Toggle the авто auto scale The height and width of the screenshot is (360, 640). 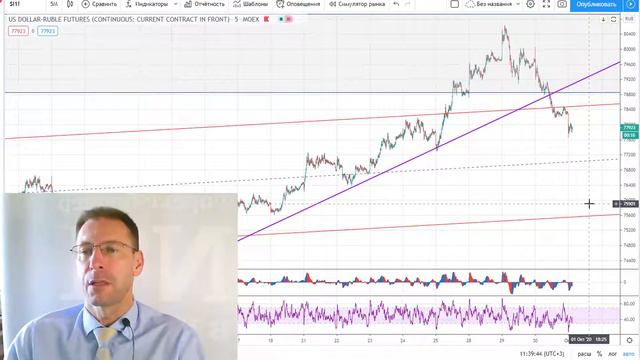coord(629,354)
